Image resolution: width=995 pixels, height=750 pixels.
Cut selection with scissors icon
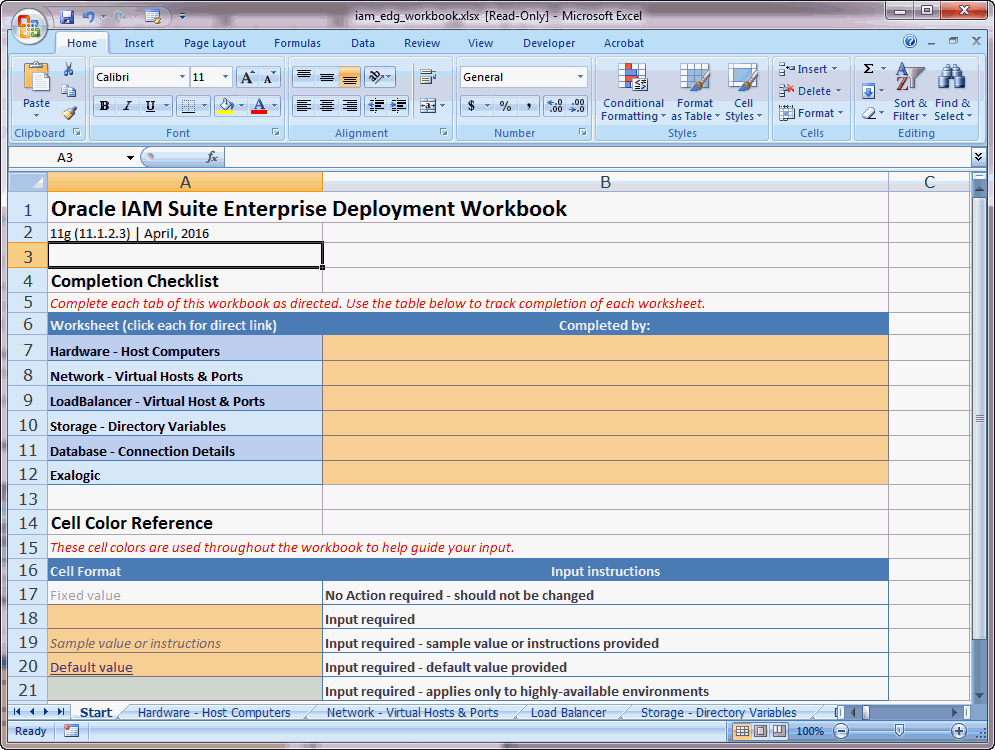click(69, 69)
